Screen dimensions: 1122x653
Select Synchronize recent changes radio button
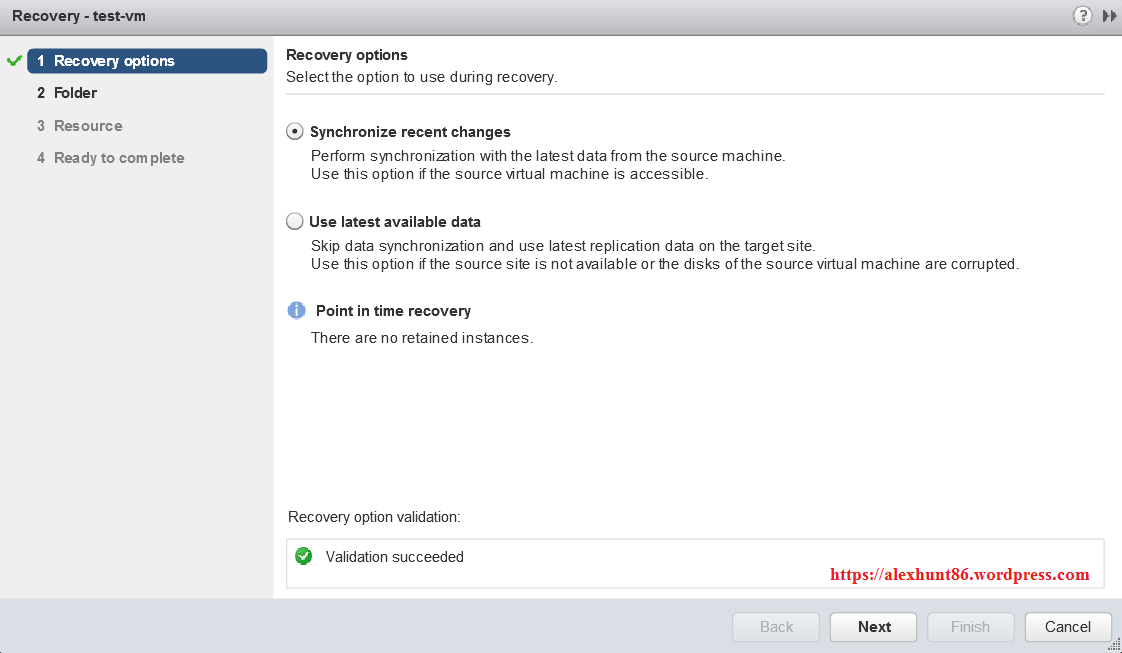click(x=295, y=132)
